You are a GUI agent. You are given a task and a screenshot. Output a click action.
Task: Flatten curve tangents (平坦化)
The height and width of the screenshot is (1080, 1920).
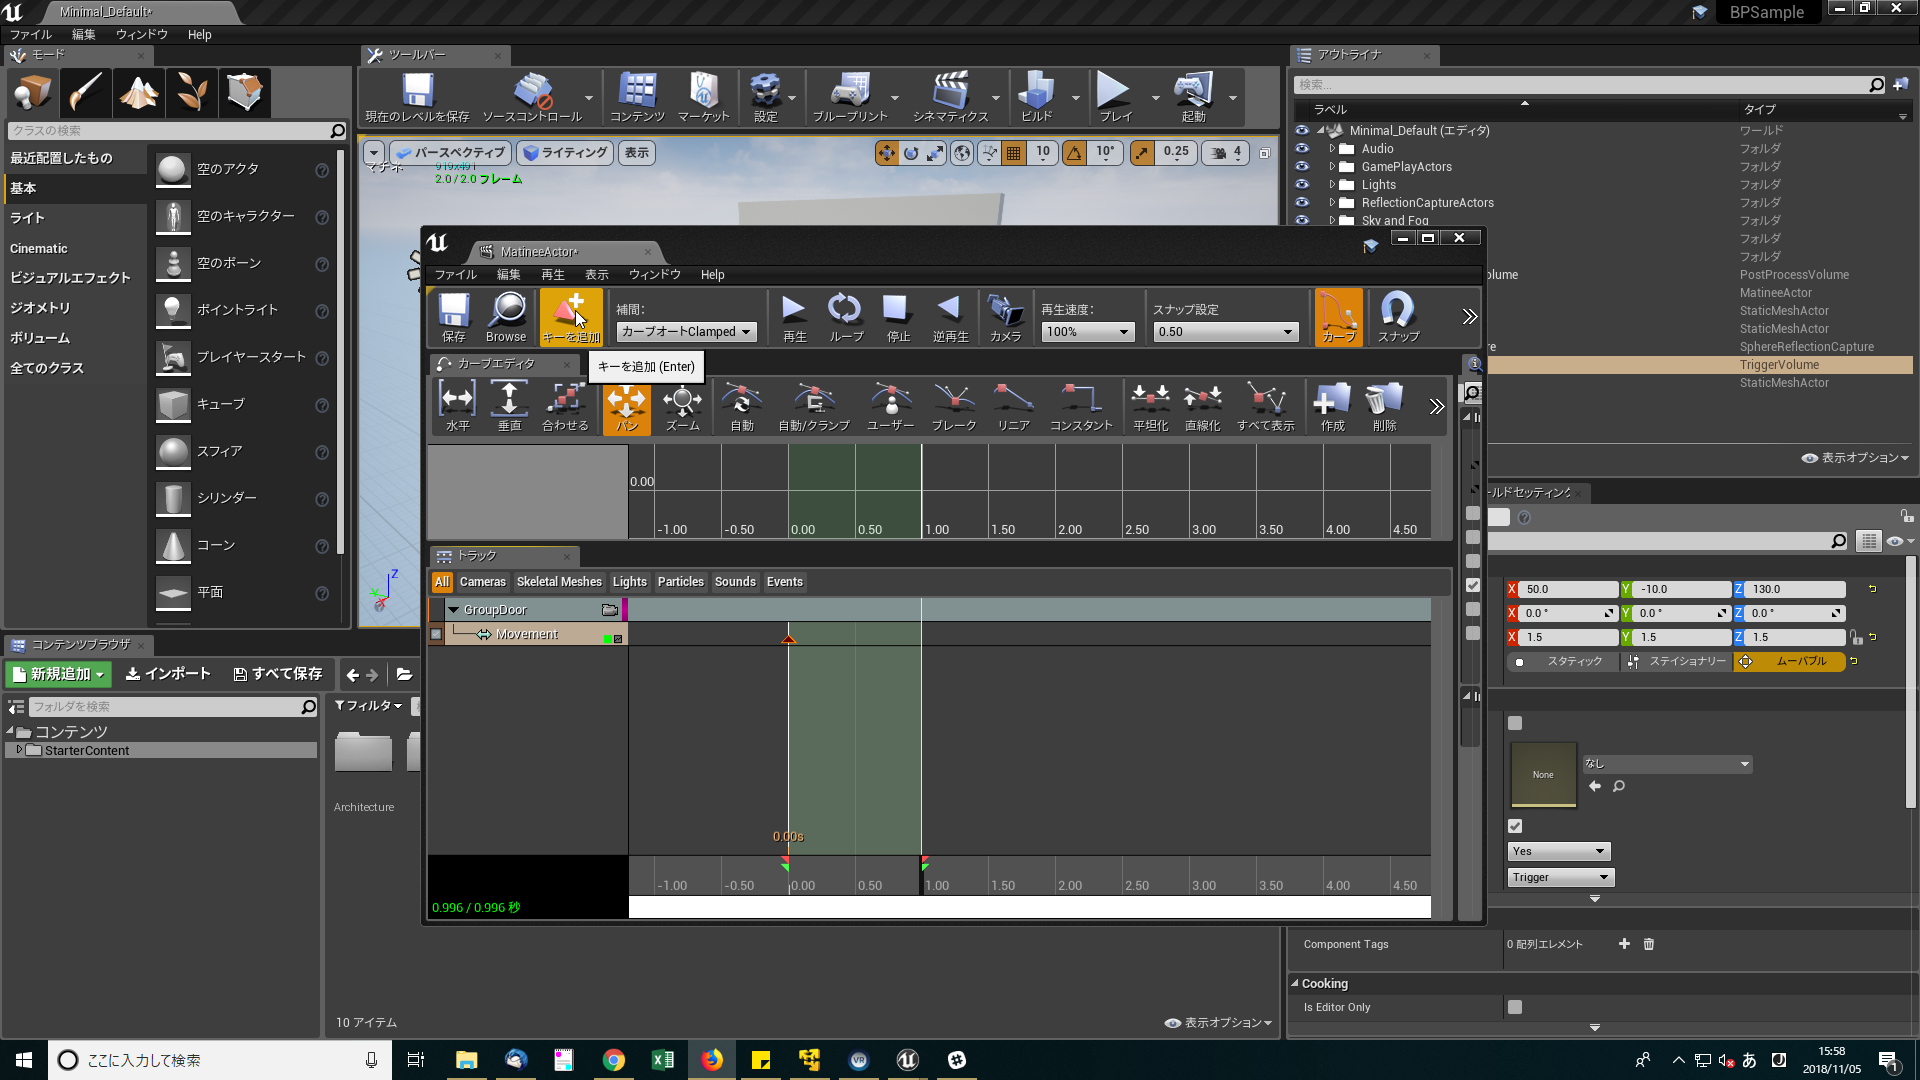click(x=1151, y=406)
